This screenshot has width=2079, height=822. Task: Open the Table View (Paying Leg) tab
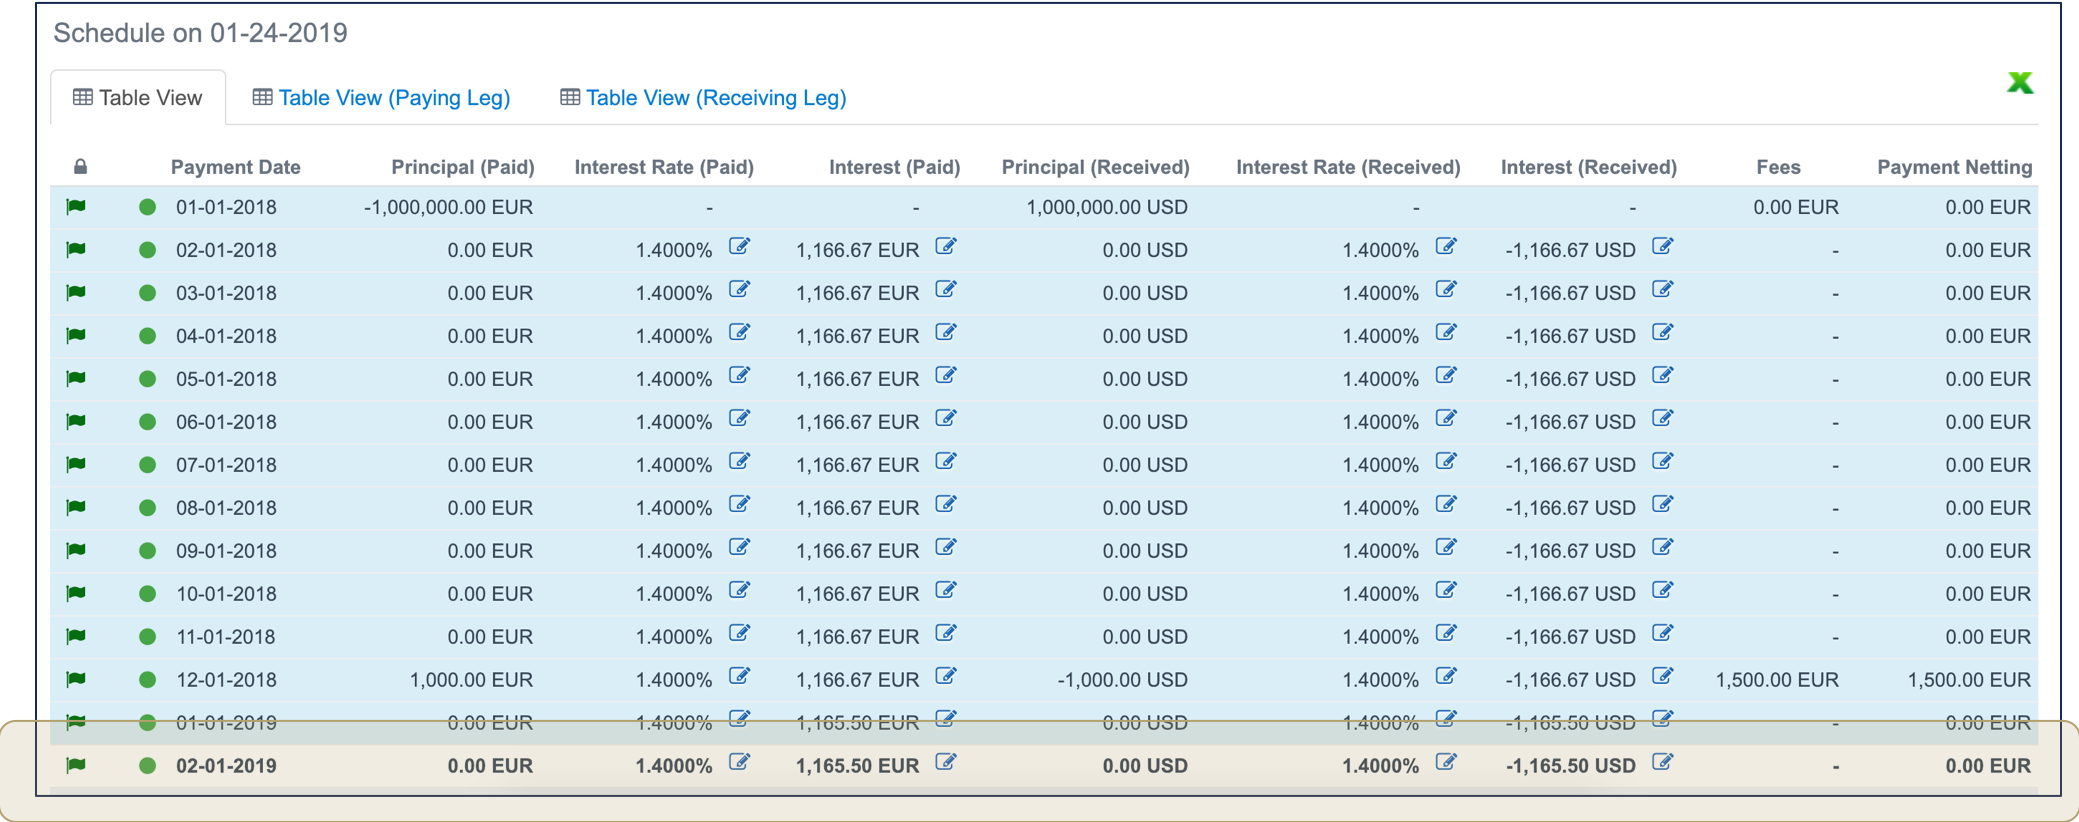pos(381,98)
